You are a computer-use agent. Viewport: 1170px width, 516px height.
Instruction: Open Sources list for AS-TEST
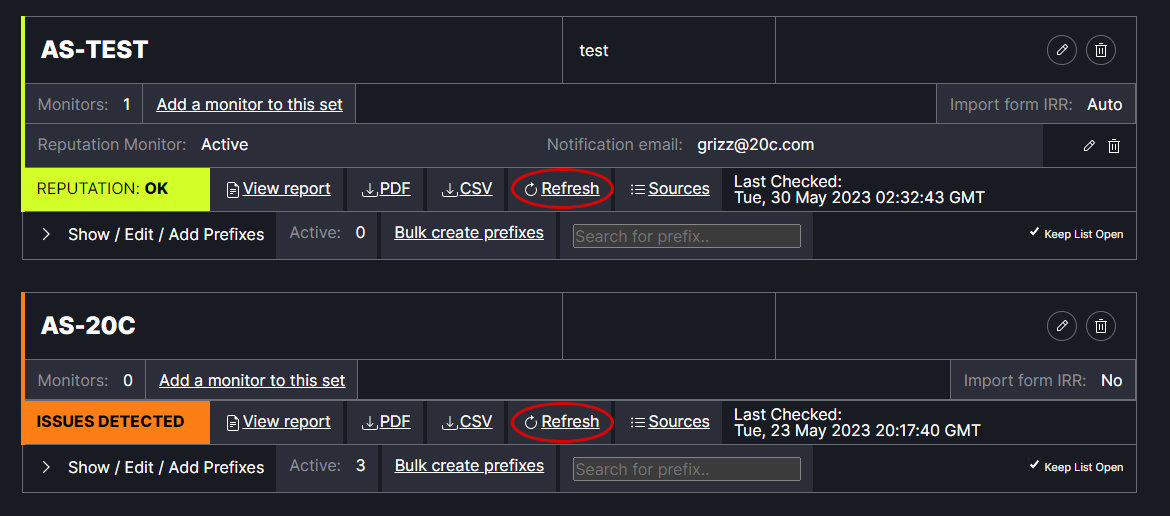[x=670, y=189]
